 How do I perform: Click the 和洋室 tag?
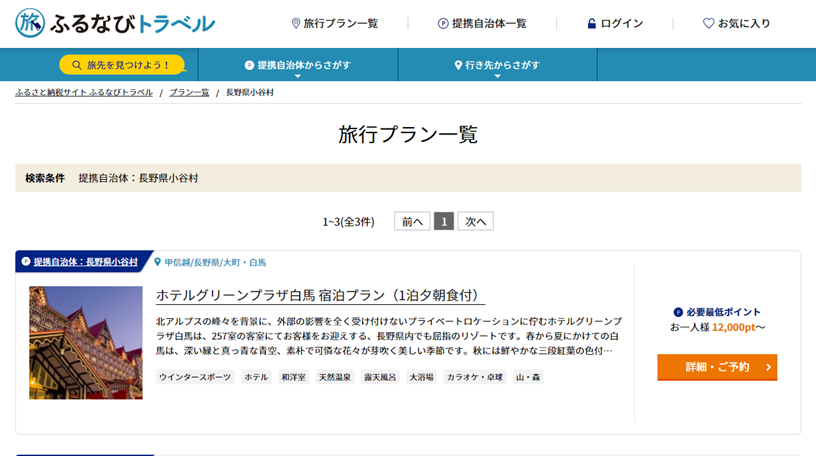pyautogui.click(x=294, y=377)
